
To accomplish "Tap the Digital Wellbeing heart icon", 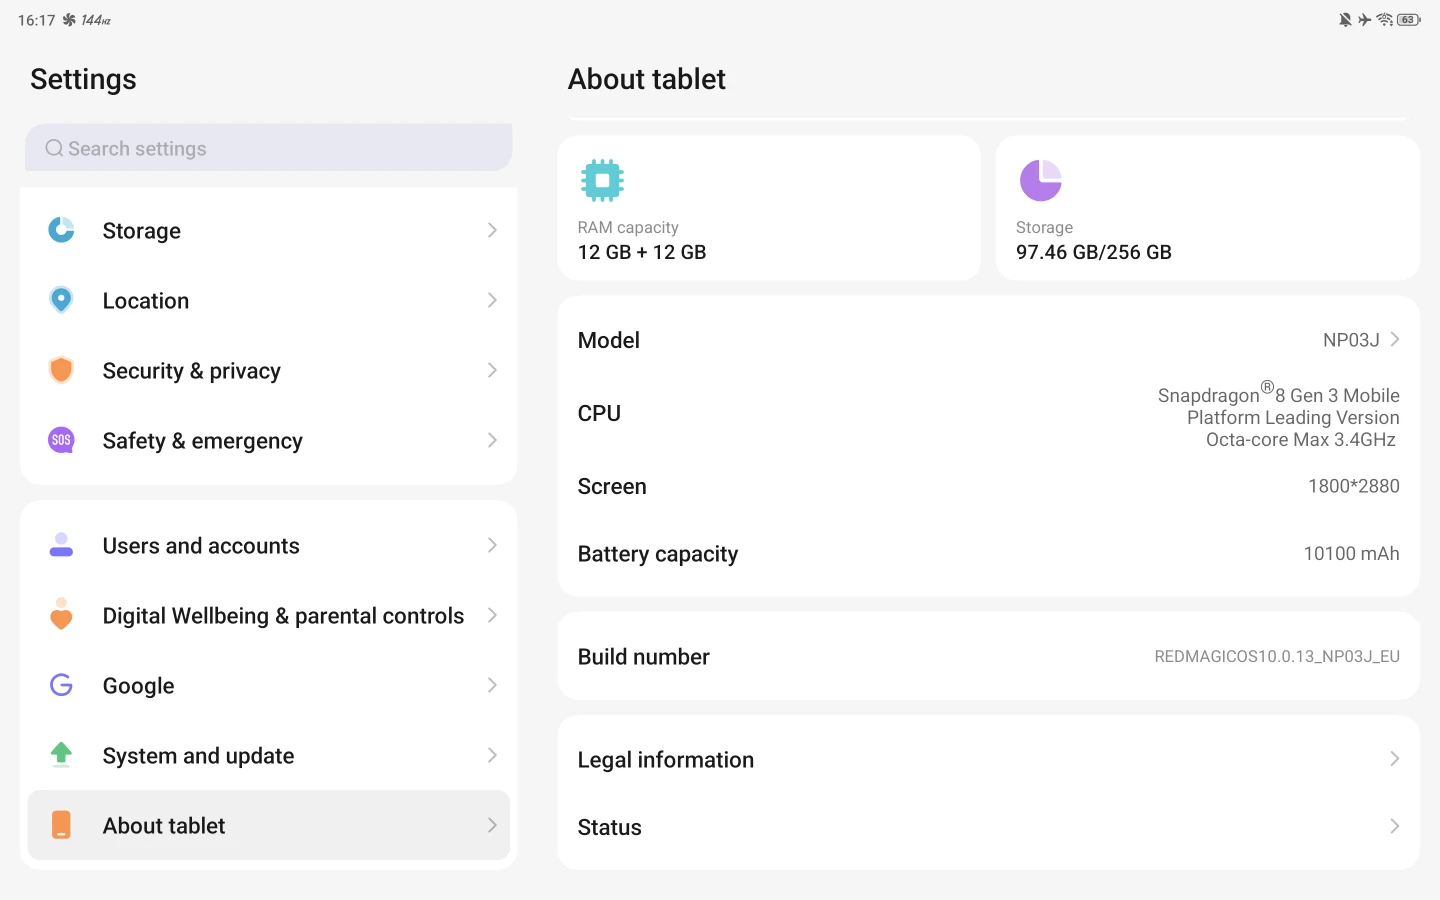I will (x=61, y=615).
